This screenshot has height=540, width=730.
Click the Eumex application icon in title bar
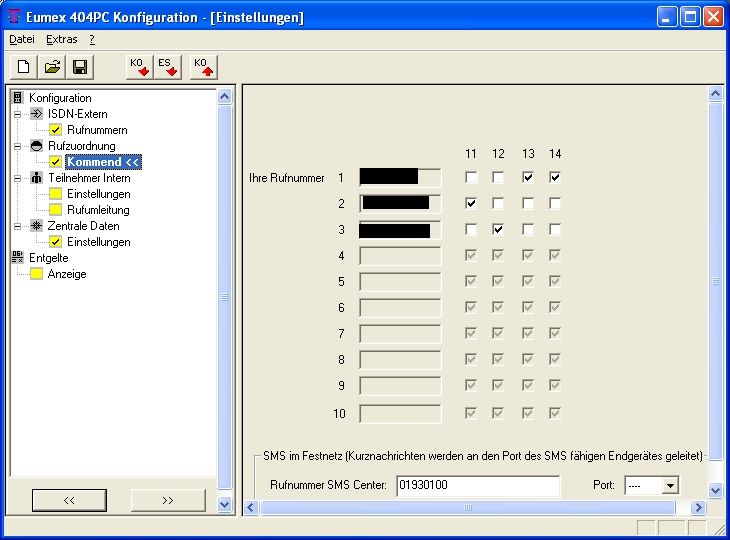[x=14, y=17]
